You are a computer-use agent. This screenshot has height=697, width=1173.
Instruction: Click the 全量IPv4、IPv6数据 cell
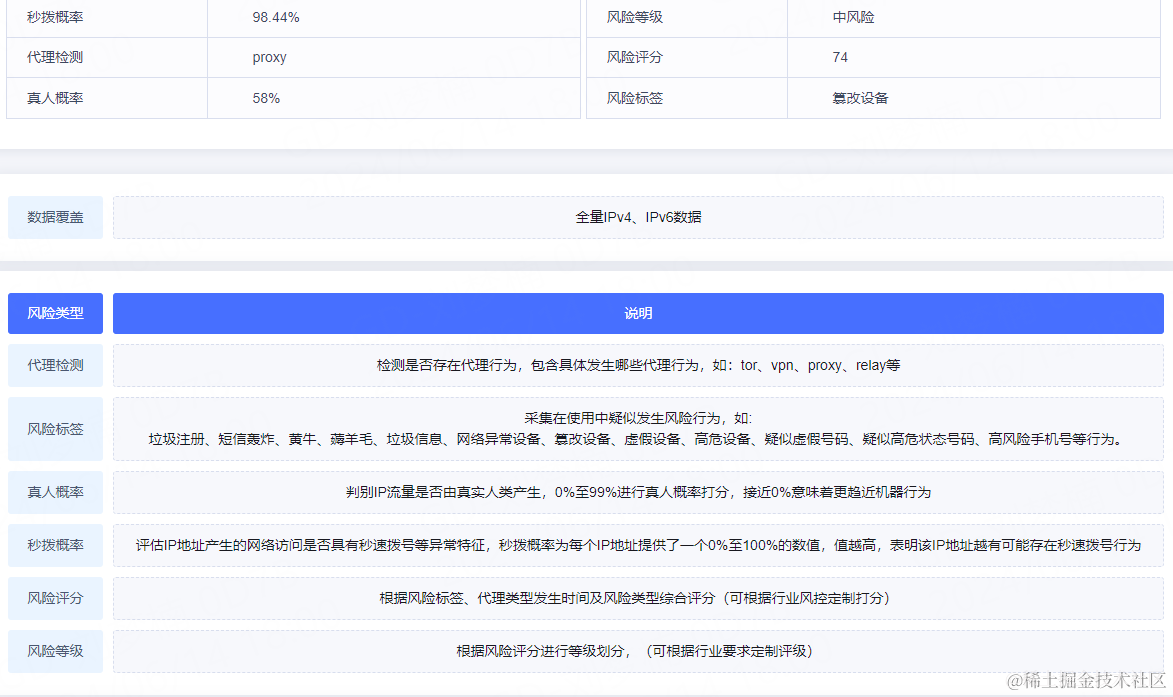[639, 217]
